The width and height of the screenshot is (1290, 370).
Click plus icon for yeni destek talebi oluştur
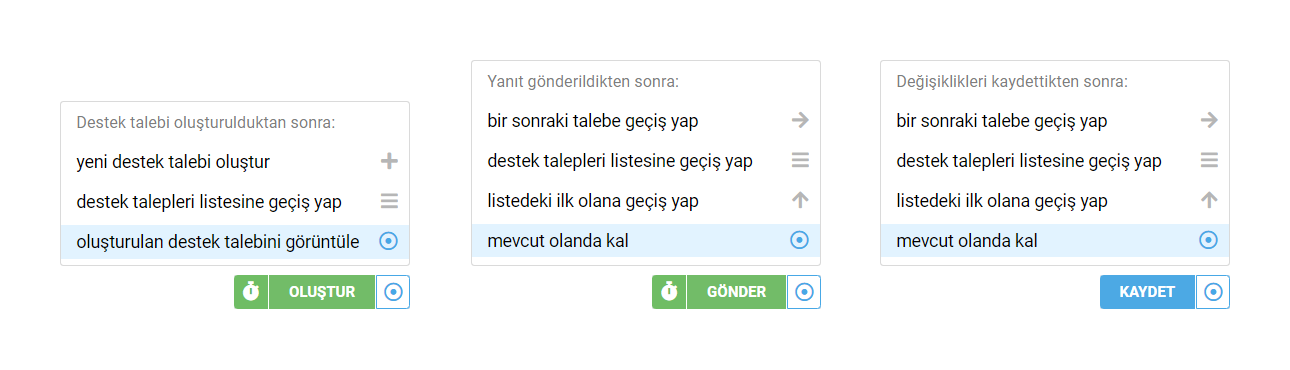(x=390, y=161)
